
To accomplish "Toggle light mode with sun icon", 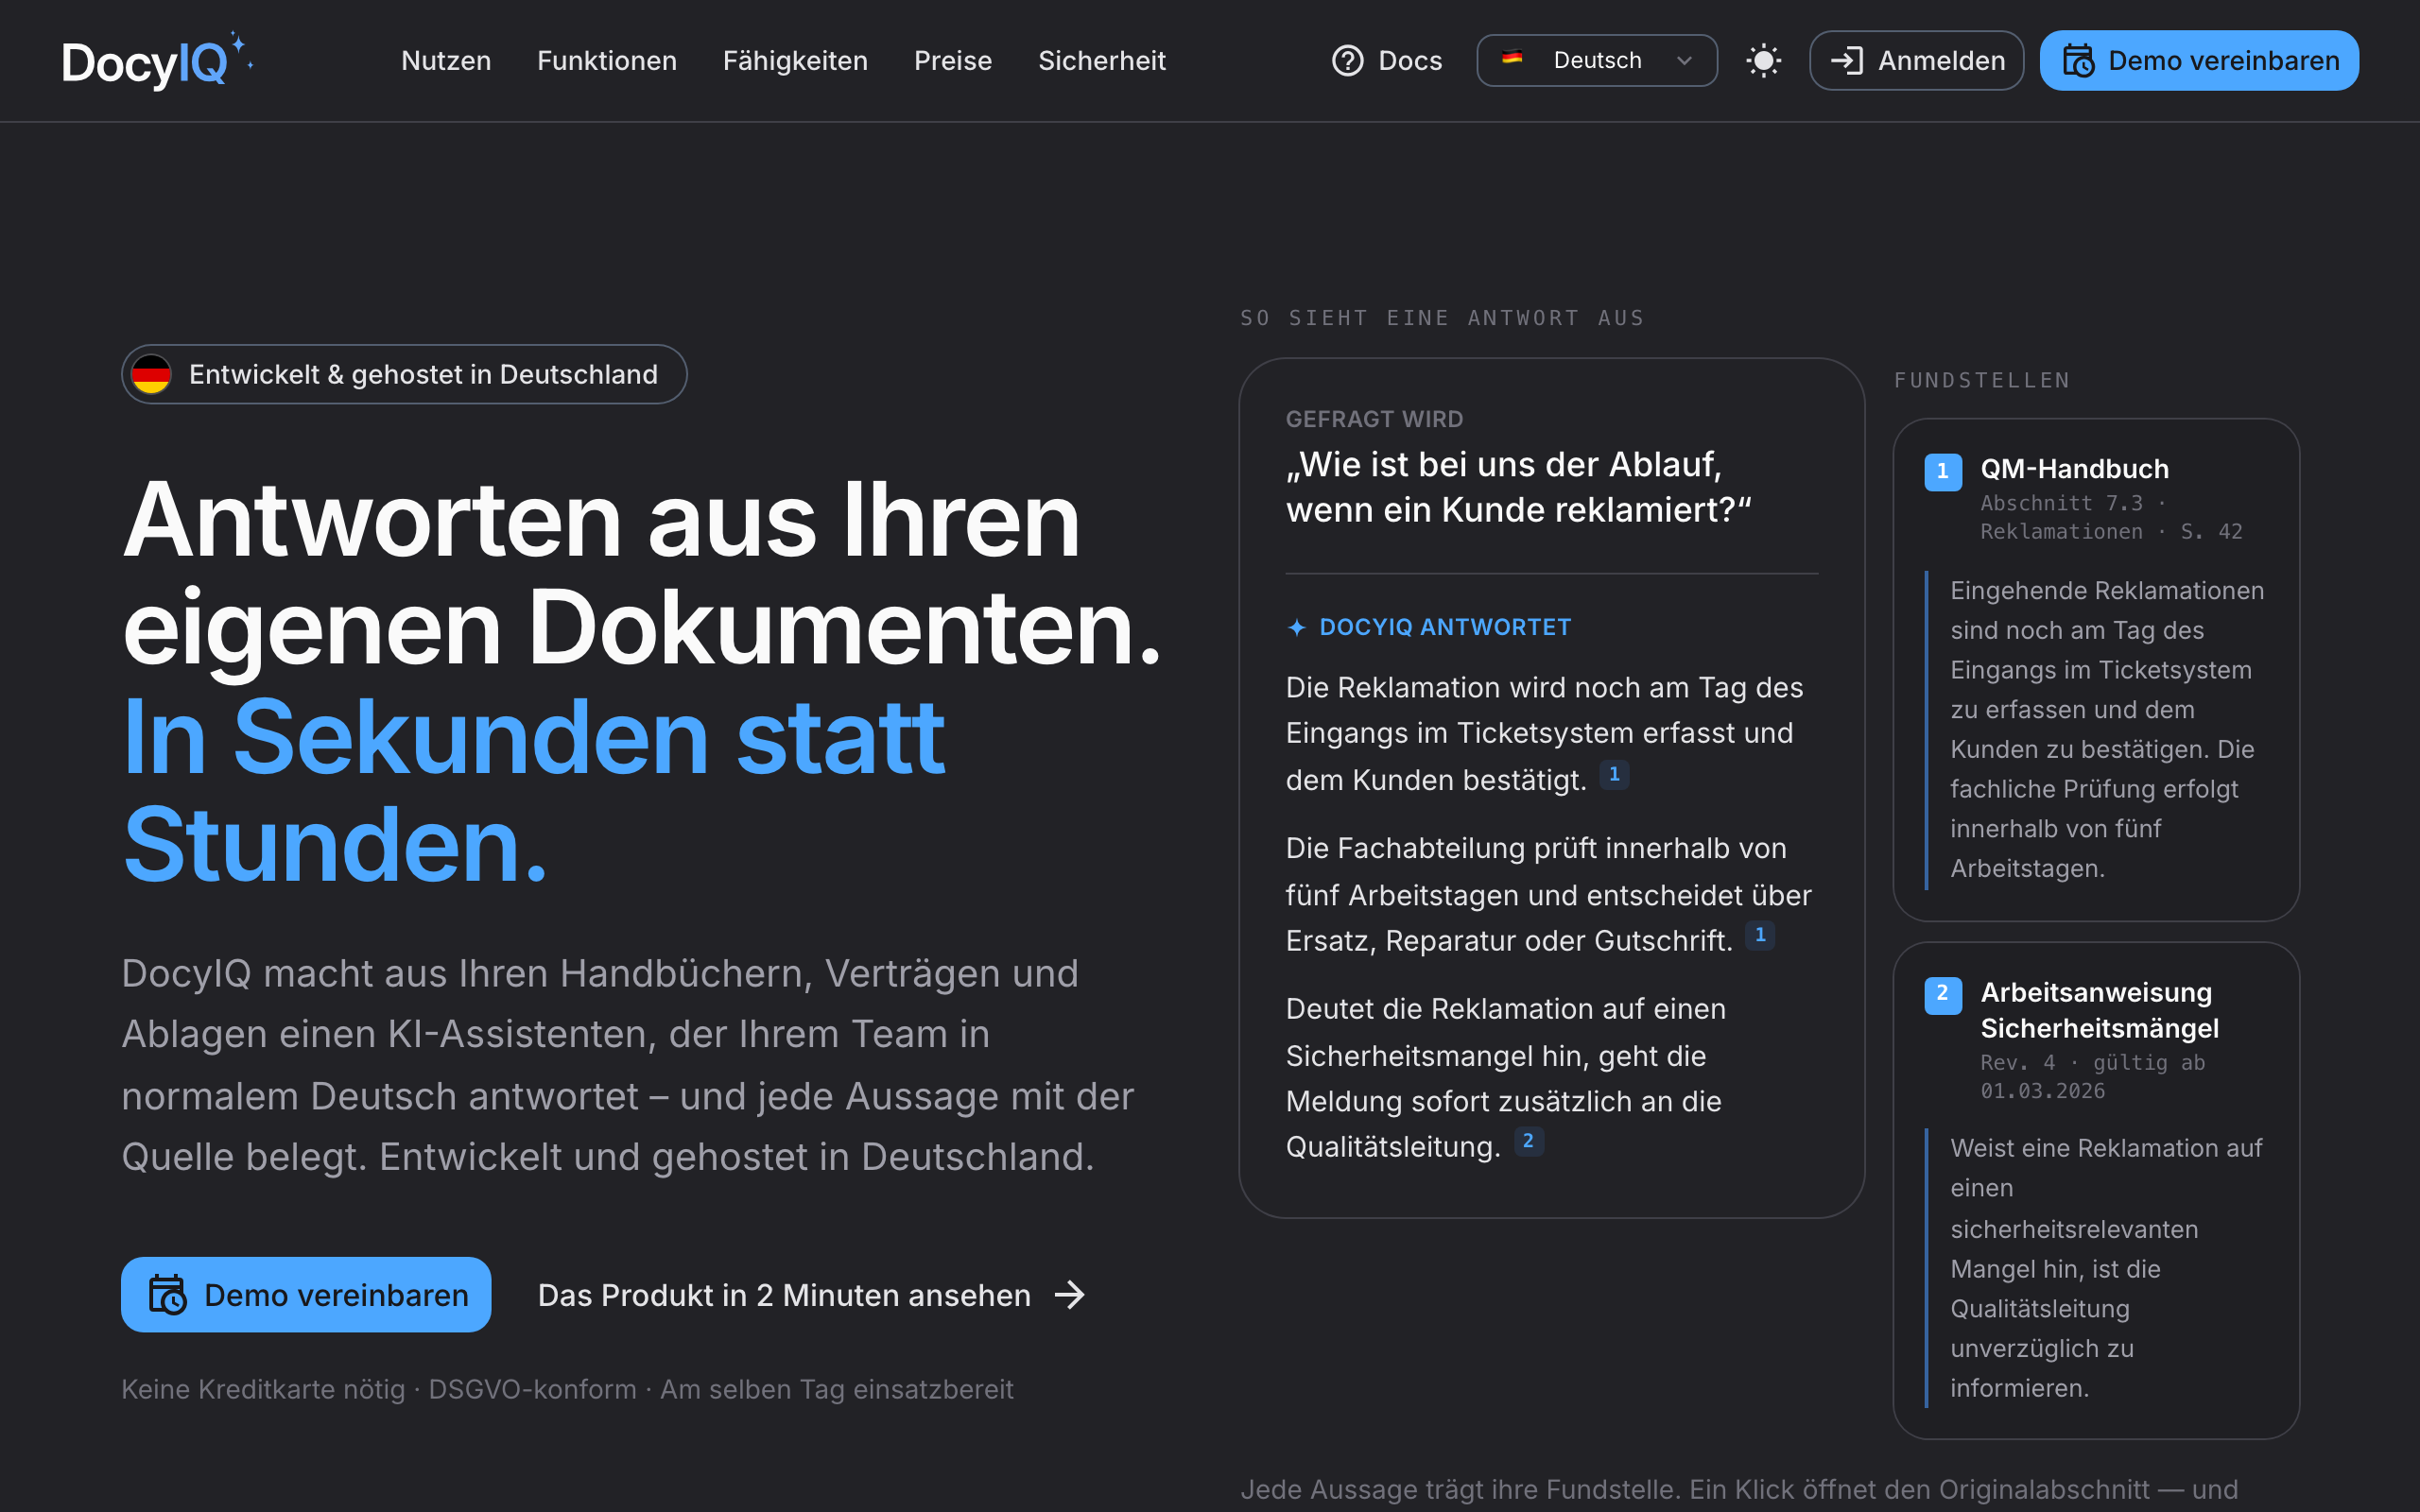I will 1764,61.
